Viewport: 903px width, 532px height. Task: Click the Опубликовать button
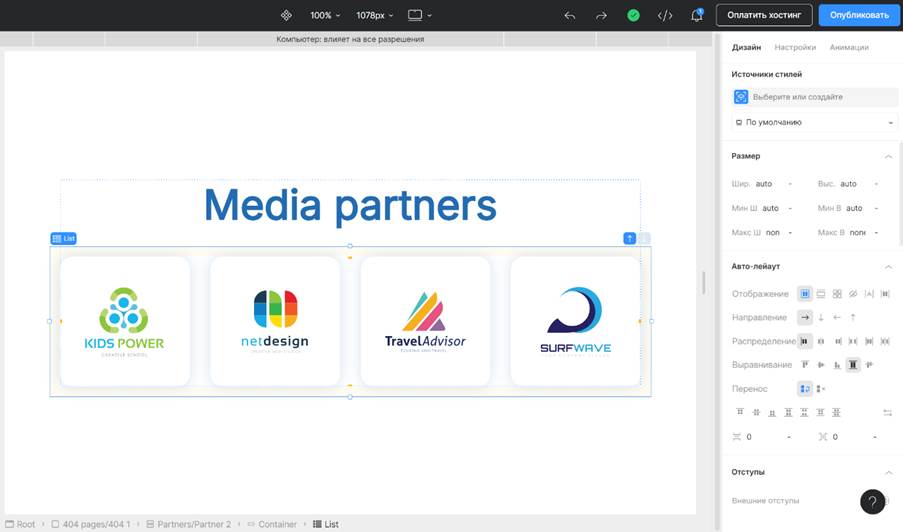point(859,15)
